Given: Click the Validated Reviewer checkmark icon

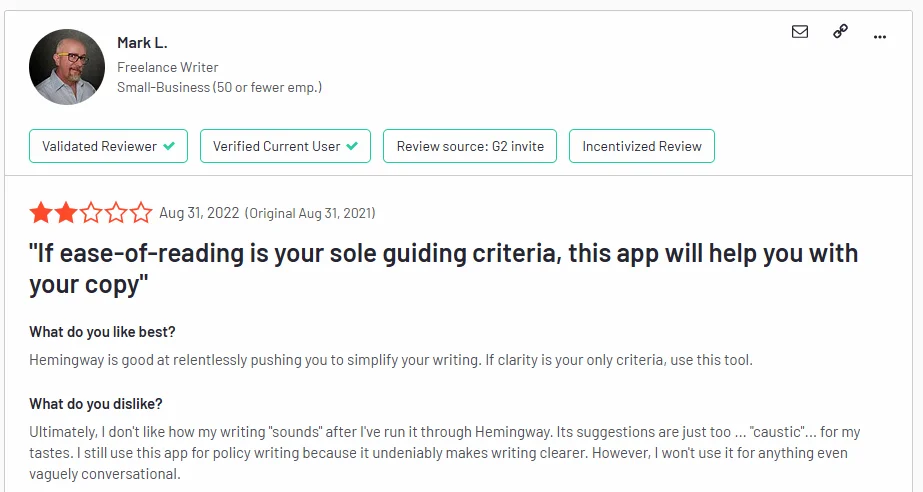Looking at the screenshot, I should click(x=169, y=146).
